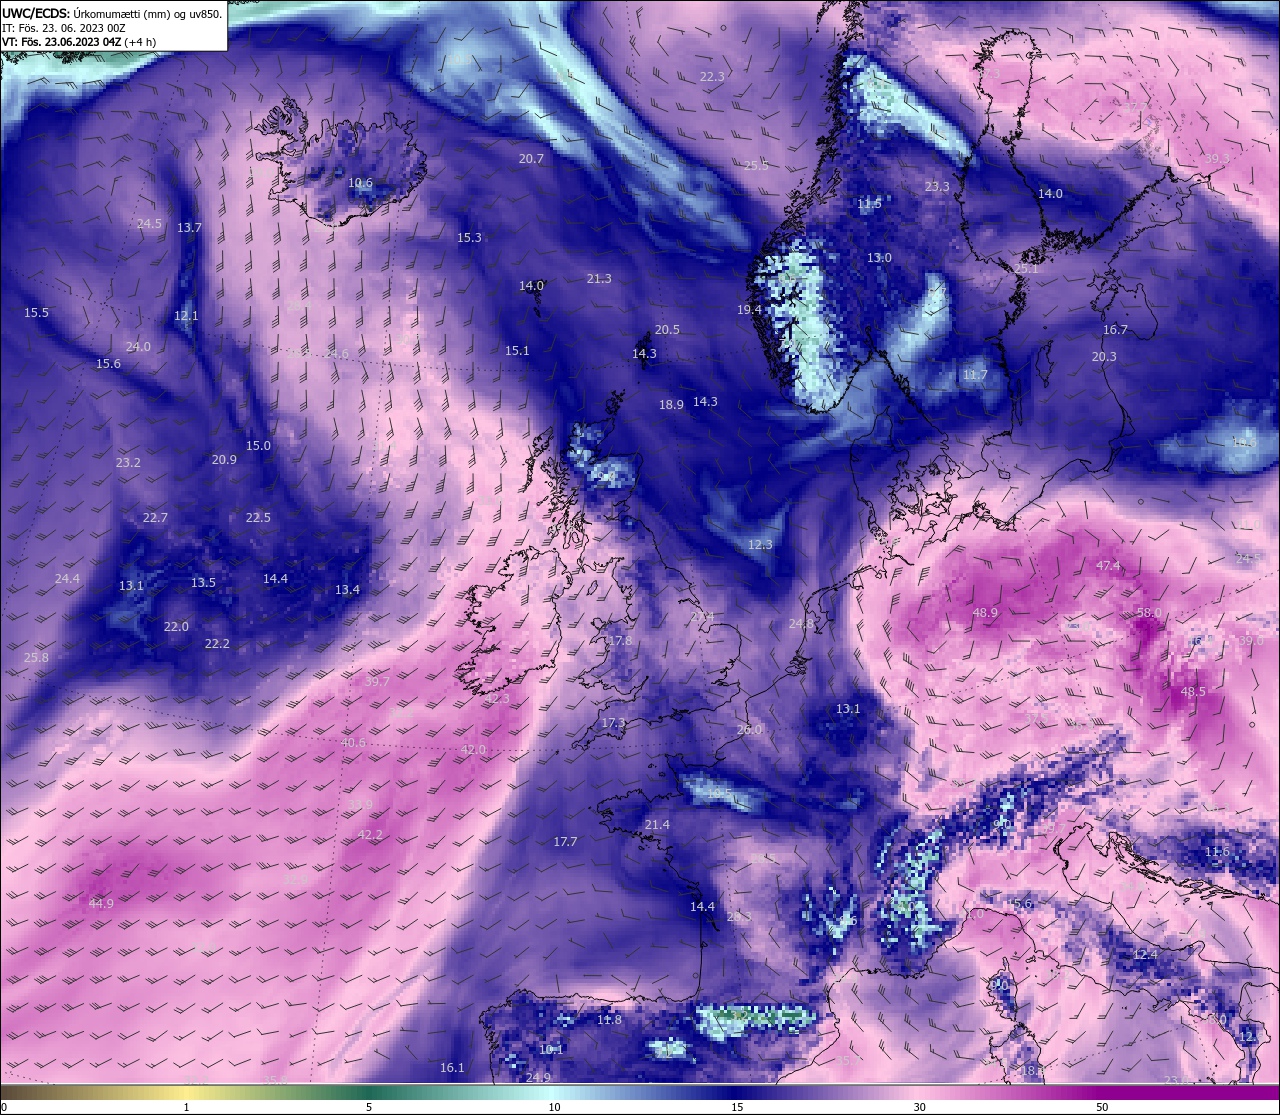Click the 22.5 value on the map
Image resolution: width=1280 pixels, height=1115 pixels.
point(258,518)
